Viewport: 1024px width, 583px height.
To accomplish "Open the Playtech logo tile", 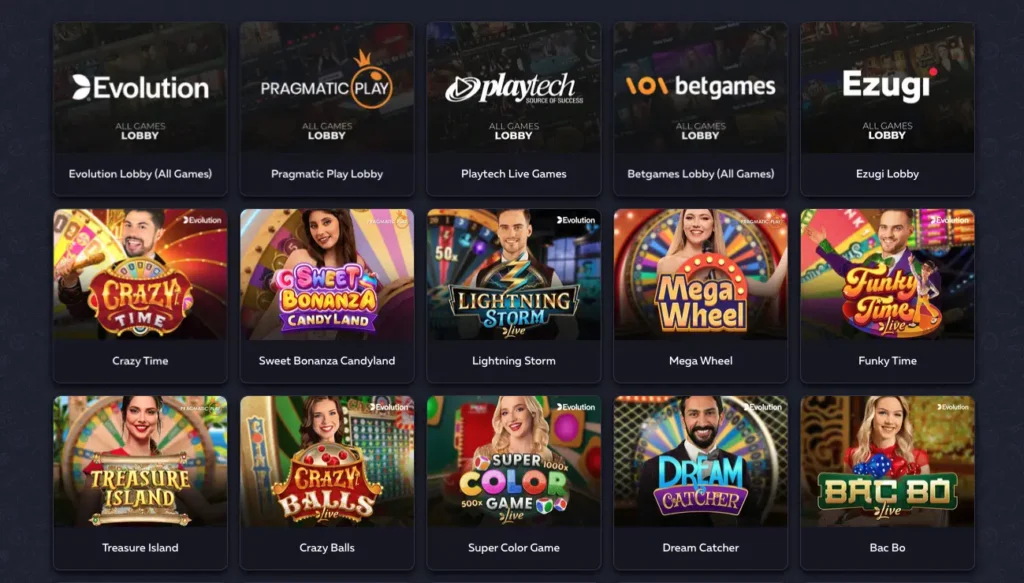I will (x=514, y=88).
